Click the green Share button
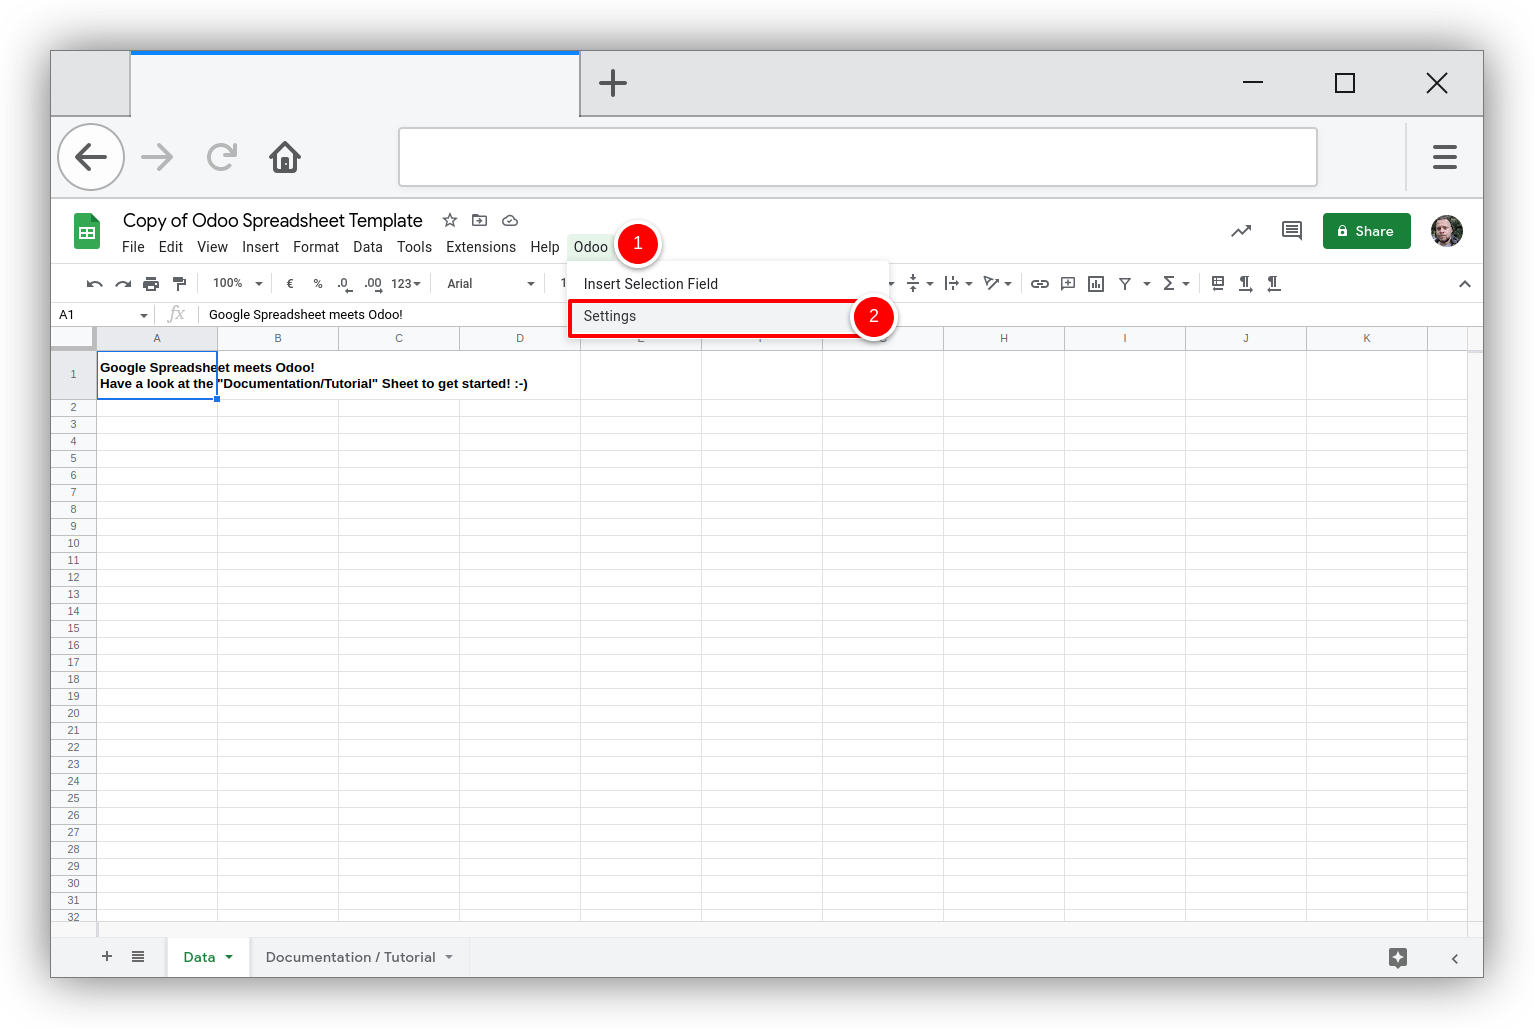This screenshot has height=1028, width=1534. [1366, 231]
